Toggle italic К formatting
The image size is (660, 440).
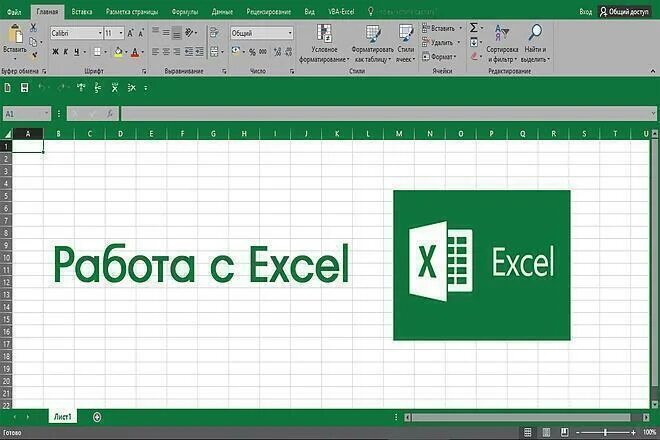66,52
